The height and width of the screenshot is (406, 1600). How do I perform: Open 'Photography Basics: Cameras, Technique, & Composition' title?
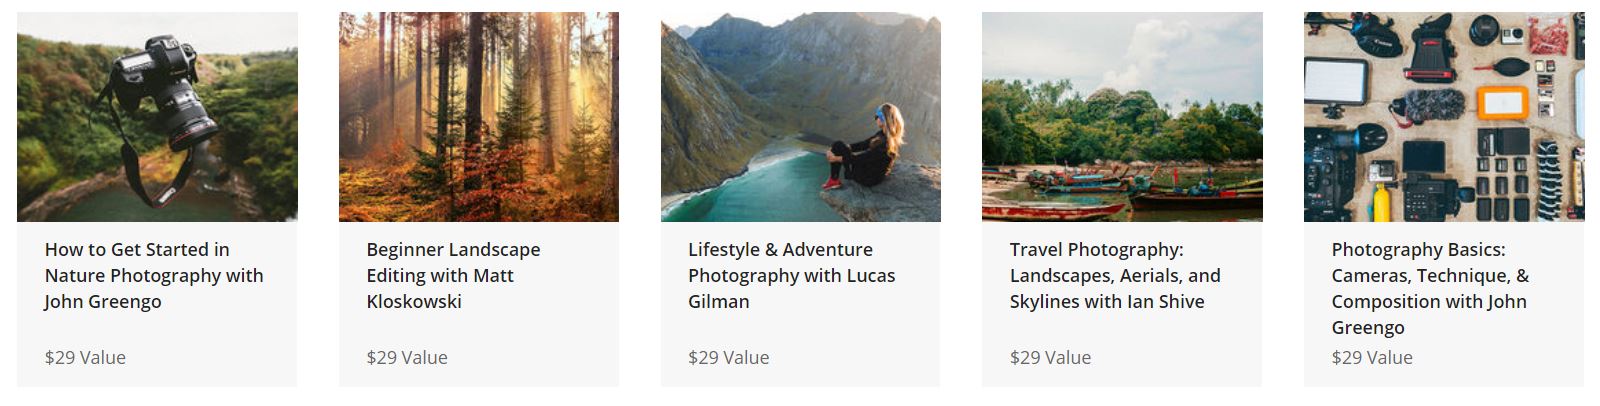pos(1430,288)
